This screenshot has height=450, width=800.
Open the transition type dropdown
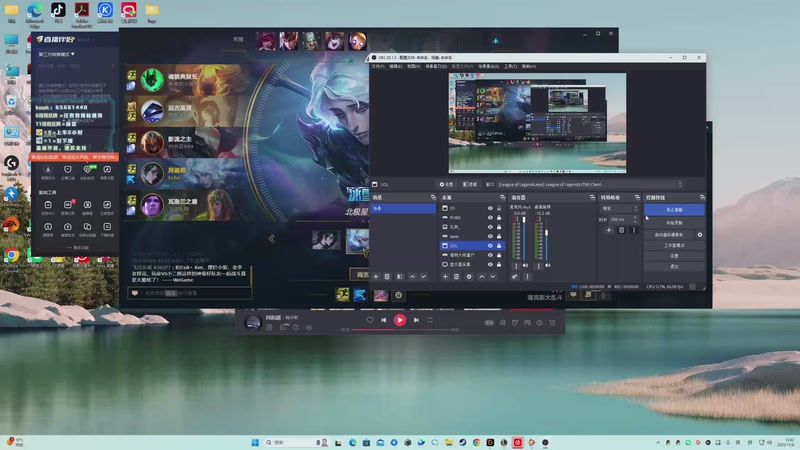click(x=619, y=208)
